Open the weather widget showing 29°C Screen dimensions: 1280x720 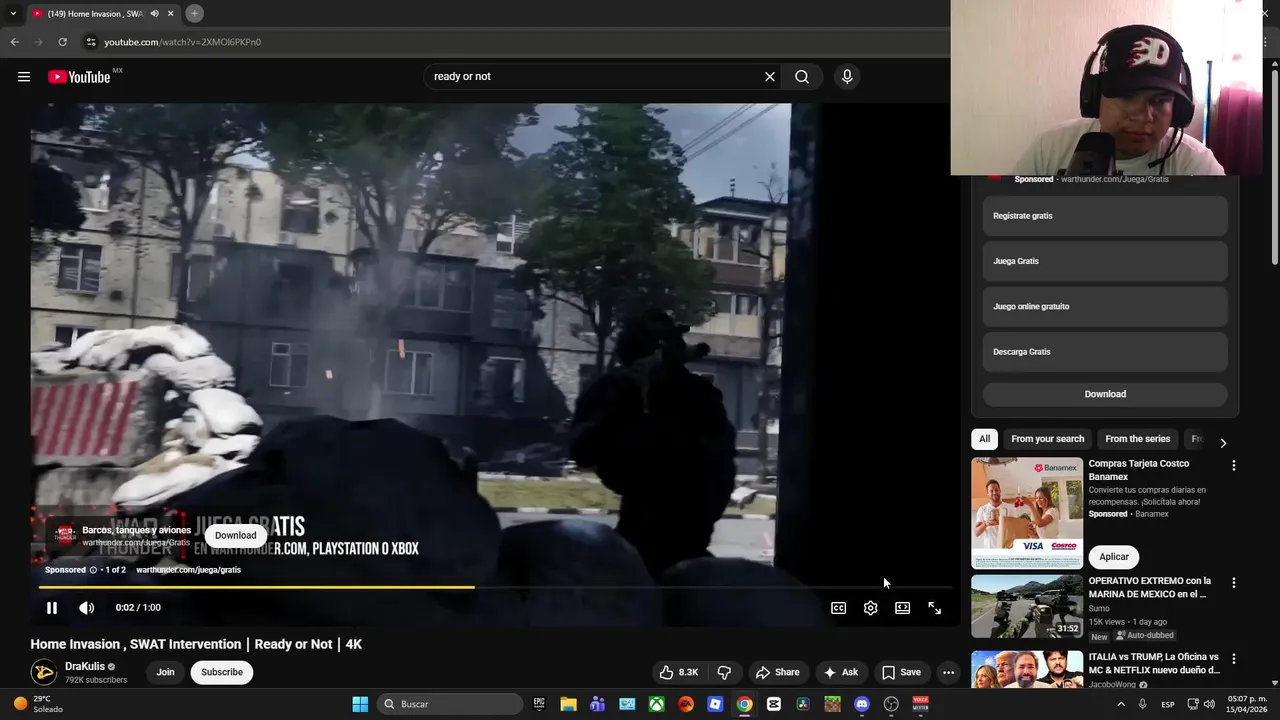click(40, 704)
